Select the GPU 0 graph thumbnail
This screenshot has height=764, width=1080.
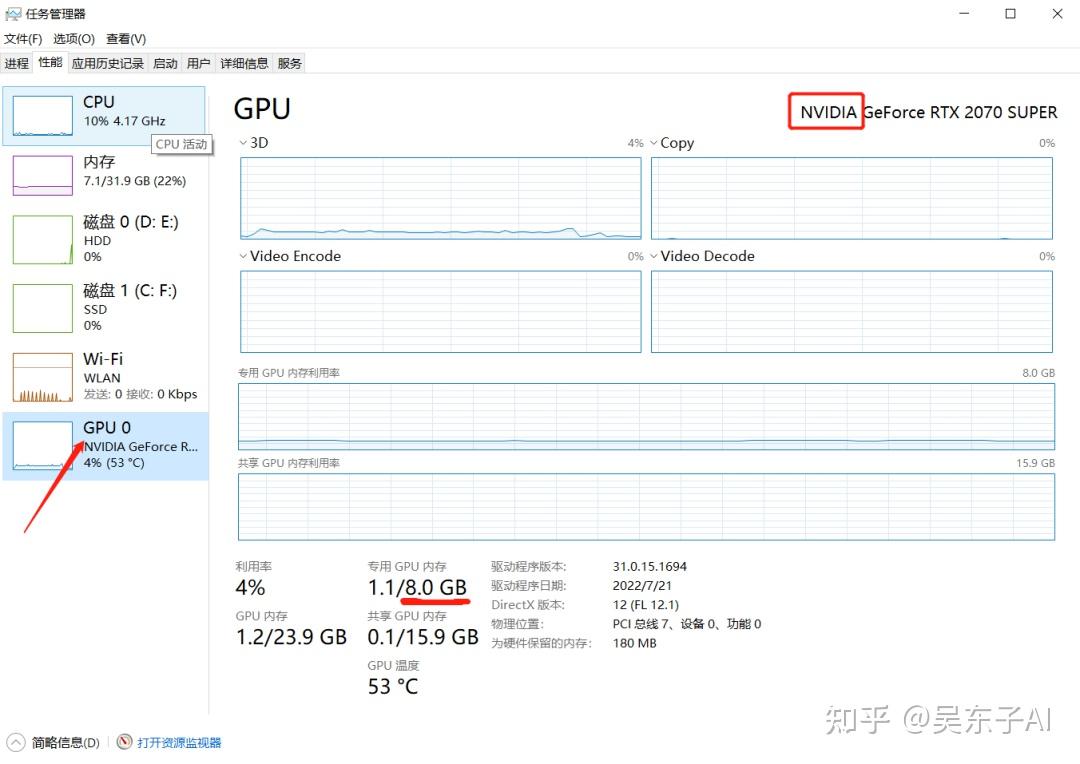tap(43, 446)
